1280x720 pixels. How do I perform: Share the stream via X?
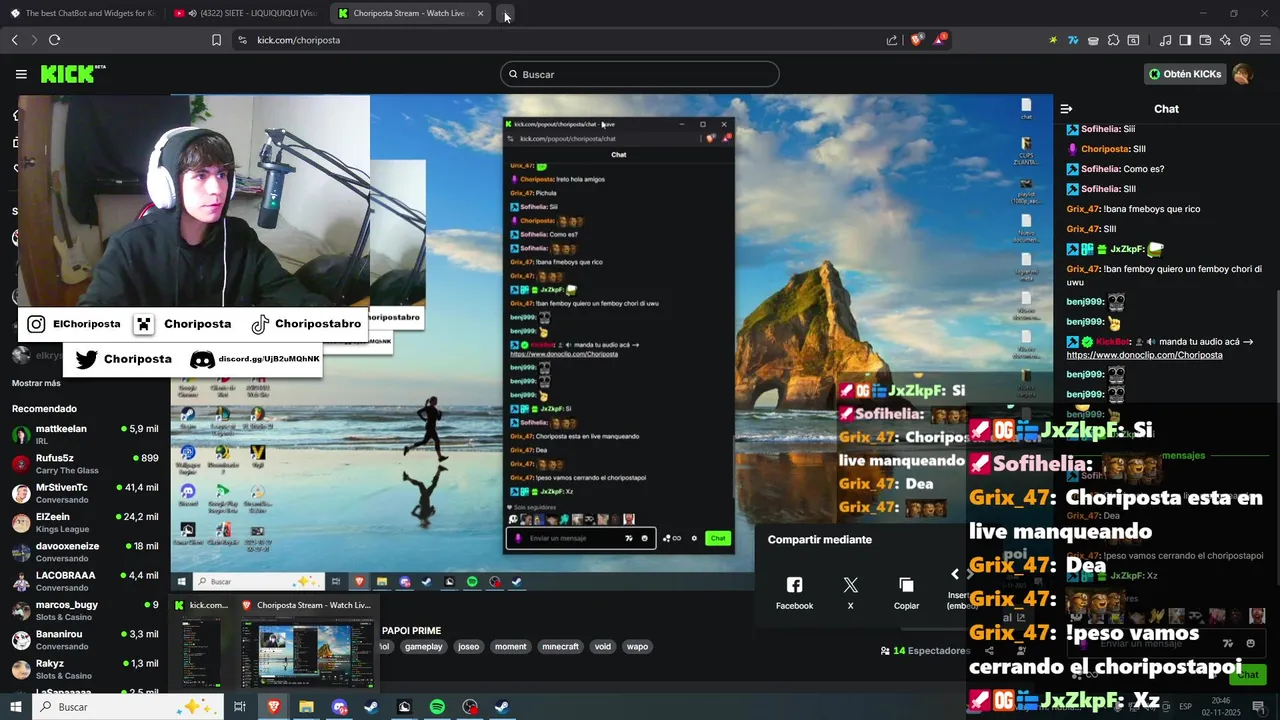point(850,592)
